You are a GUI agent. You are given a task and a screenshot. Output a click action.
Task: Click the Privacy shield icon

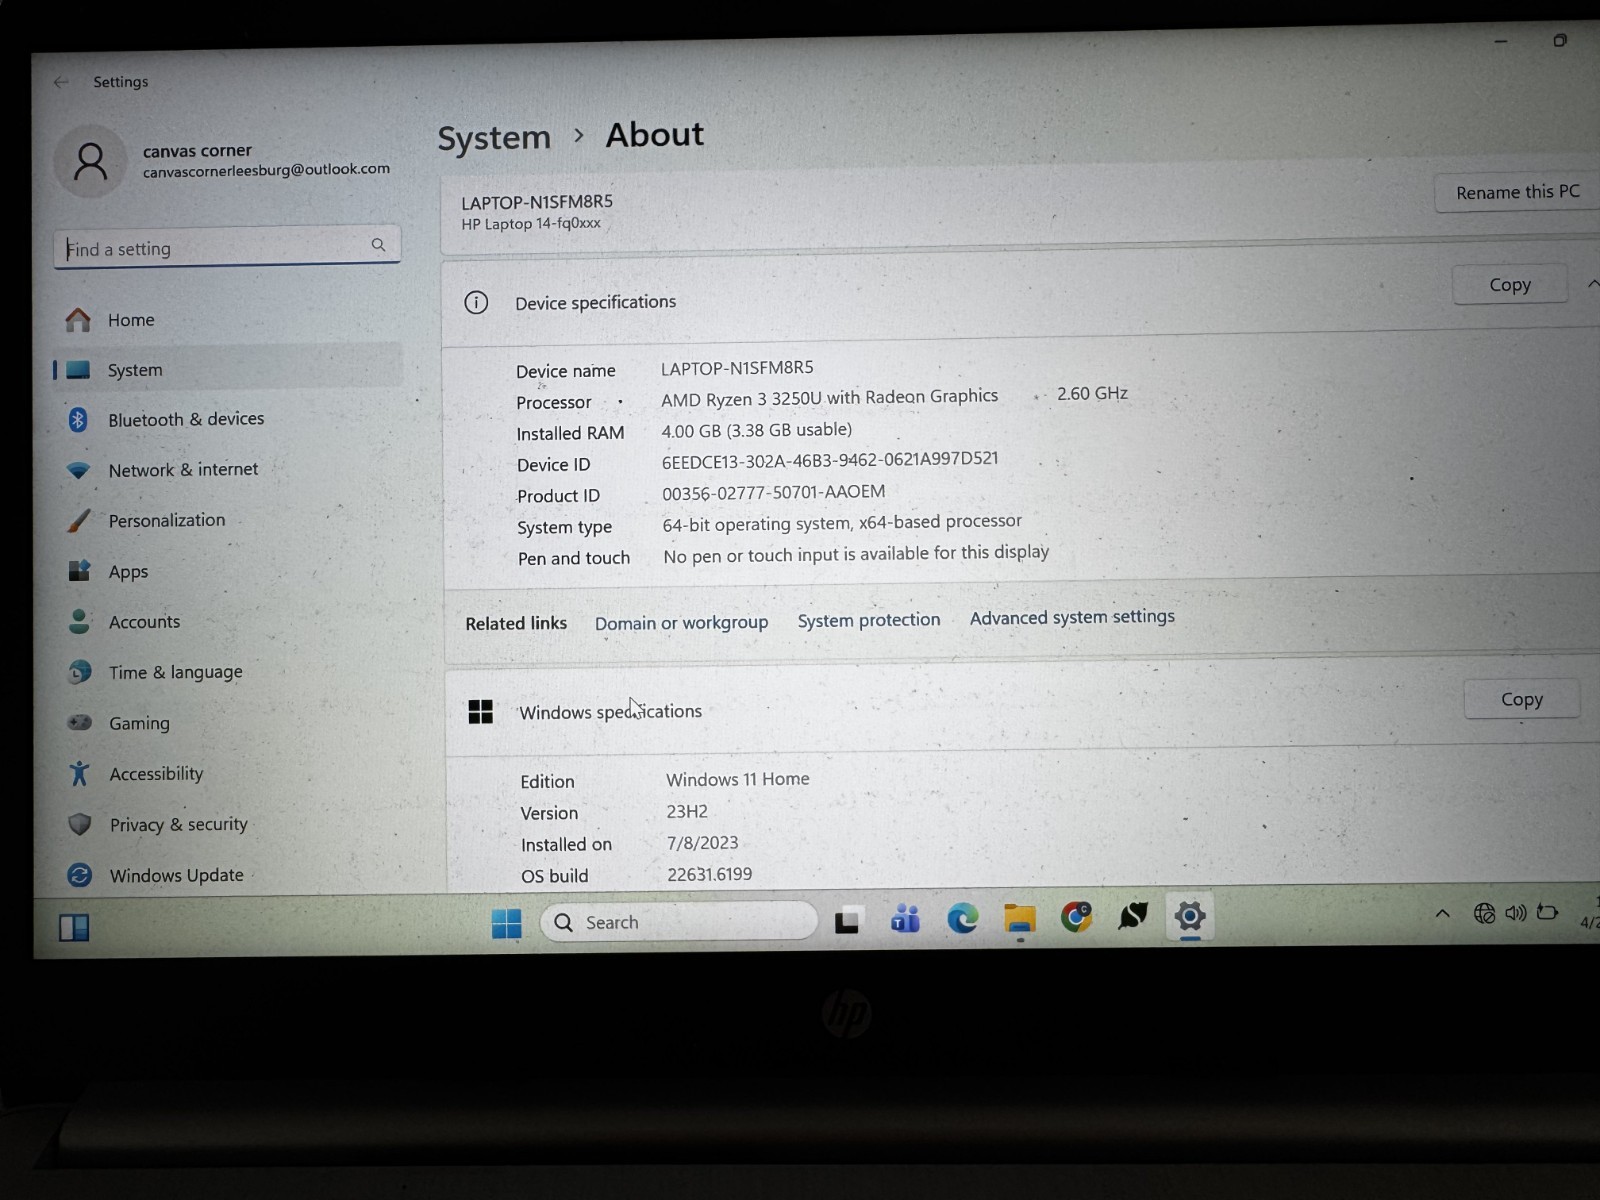[79, 824]
